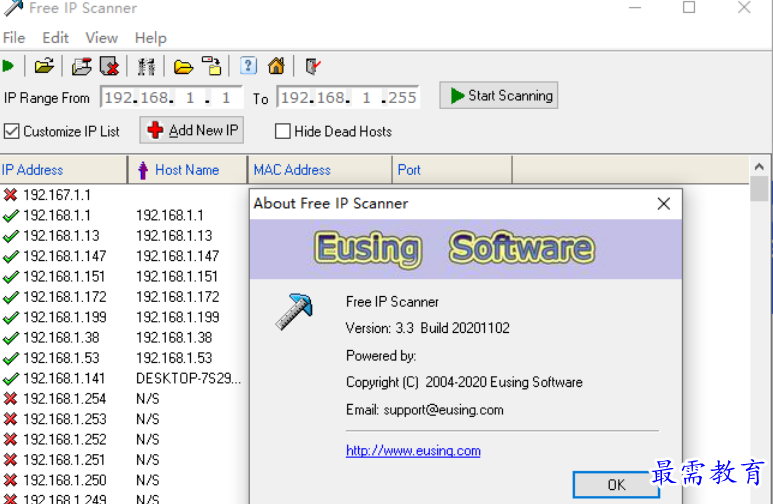The height and width of the screenshot is (504, 773).
Task: Click the delete results icon with red X
Action: (109, 66)
